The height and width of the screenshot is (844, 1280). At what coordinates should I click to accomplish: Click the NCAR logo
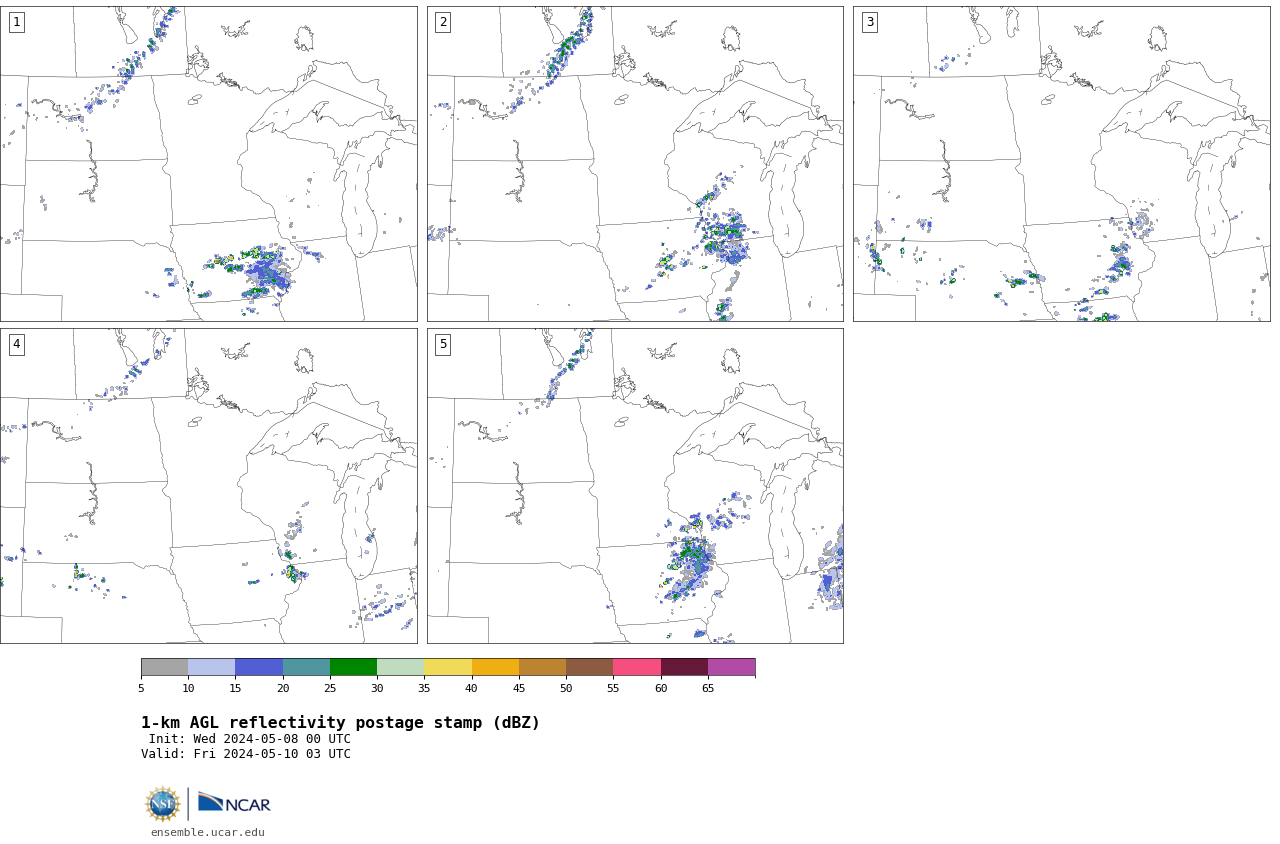[234, 803]
